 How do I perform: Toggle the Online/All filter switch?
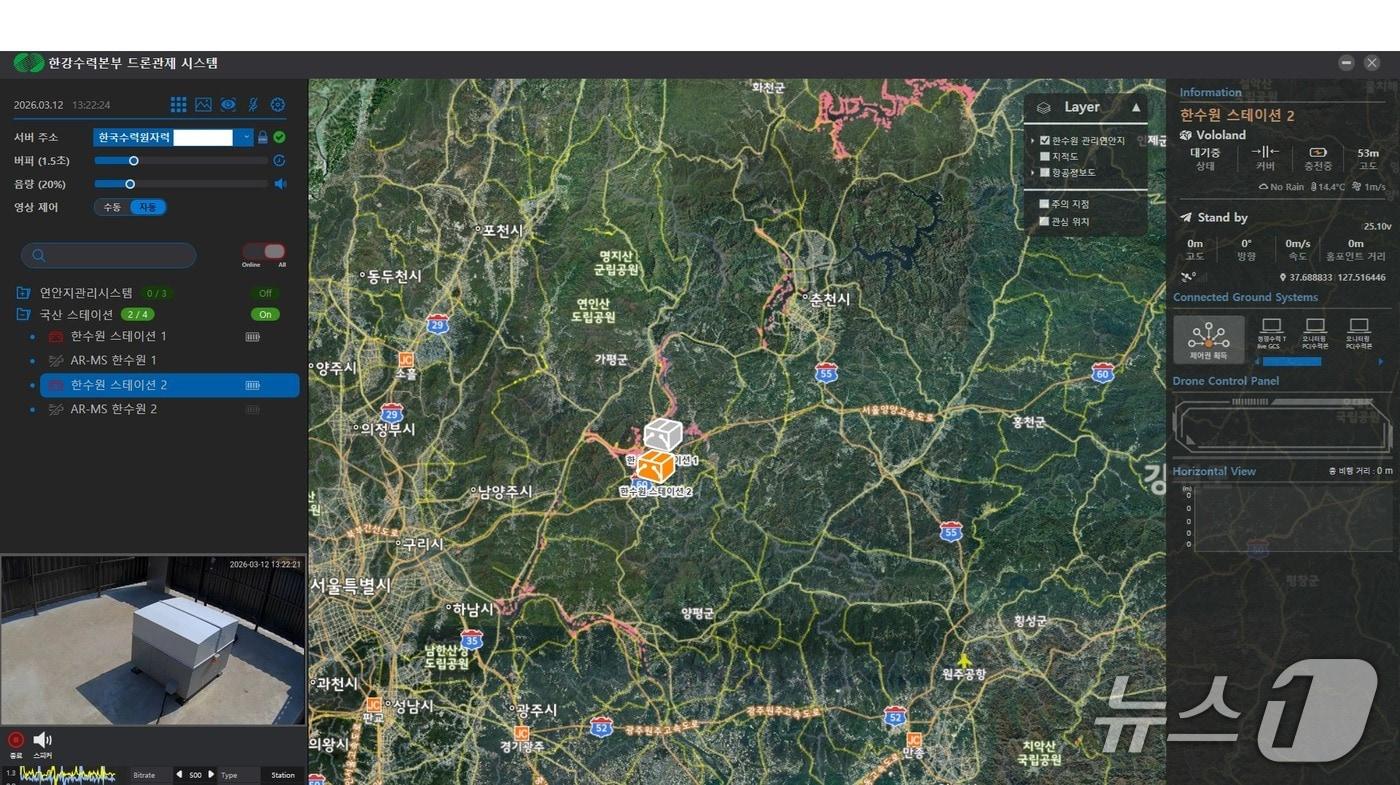click(265, 252)
